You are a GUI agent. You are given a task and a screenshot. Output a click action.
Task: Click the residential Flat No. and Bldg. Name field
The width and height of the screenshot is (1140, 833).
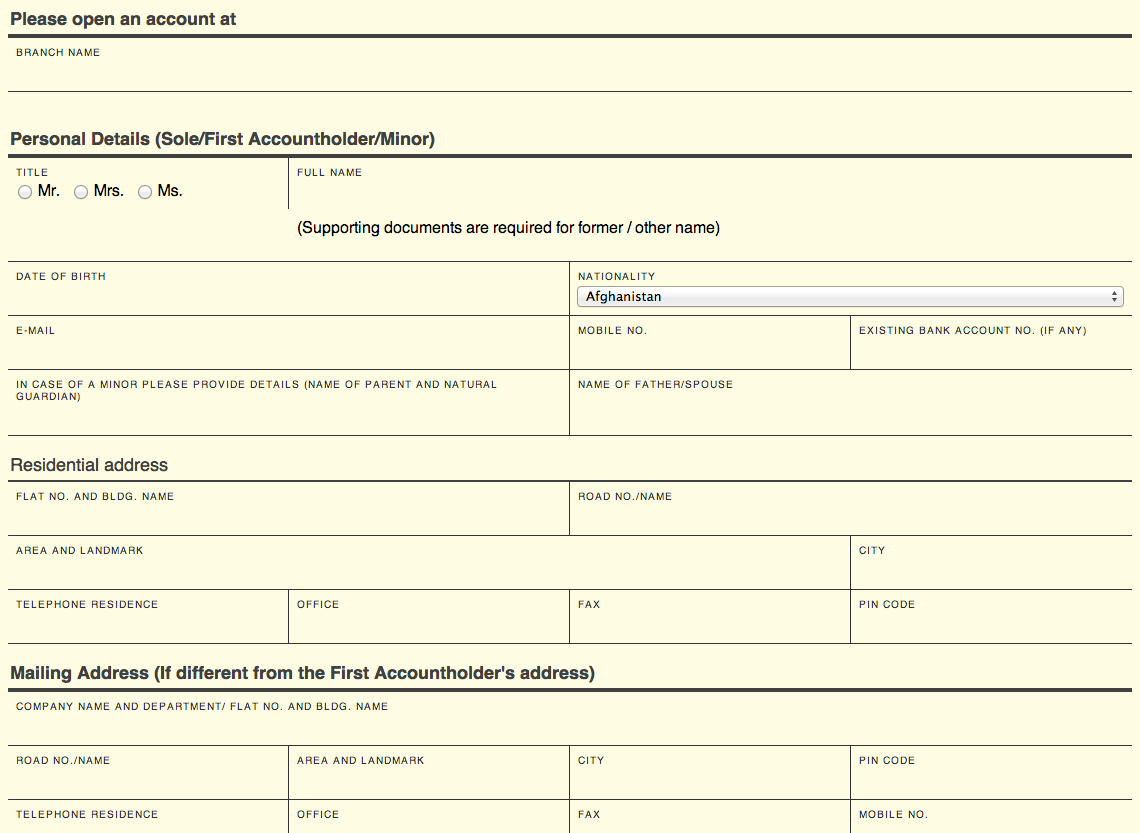click(x=288, y=518)
